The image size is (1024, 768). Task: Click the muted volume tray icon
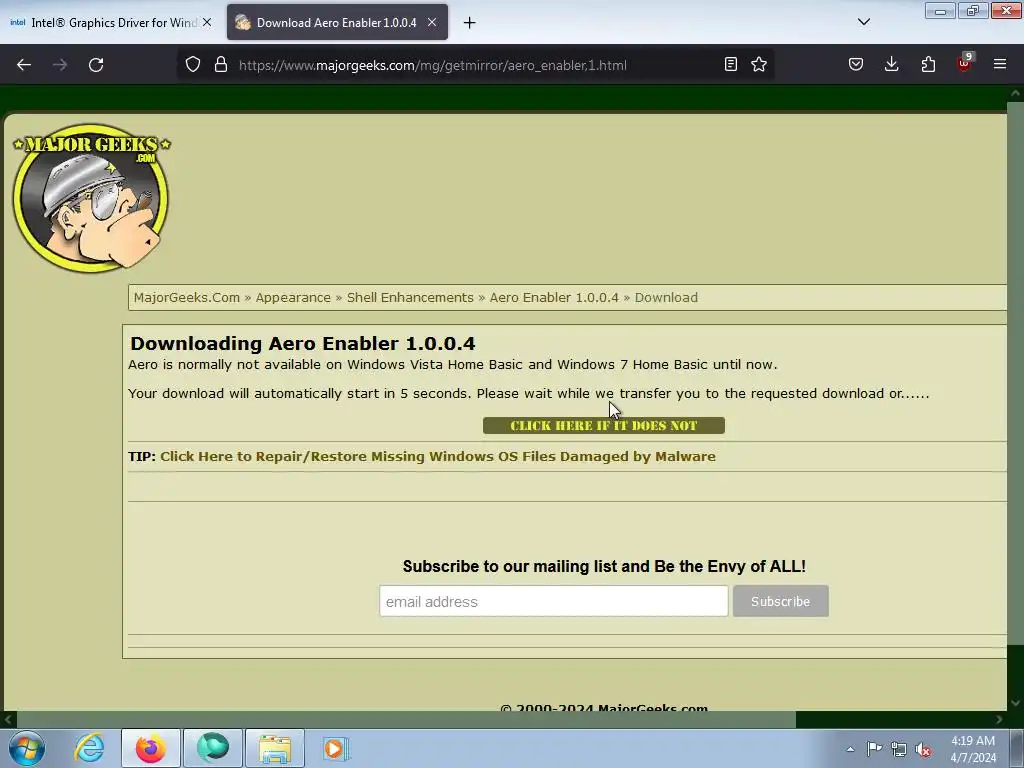point(923,749)
